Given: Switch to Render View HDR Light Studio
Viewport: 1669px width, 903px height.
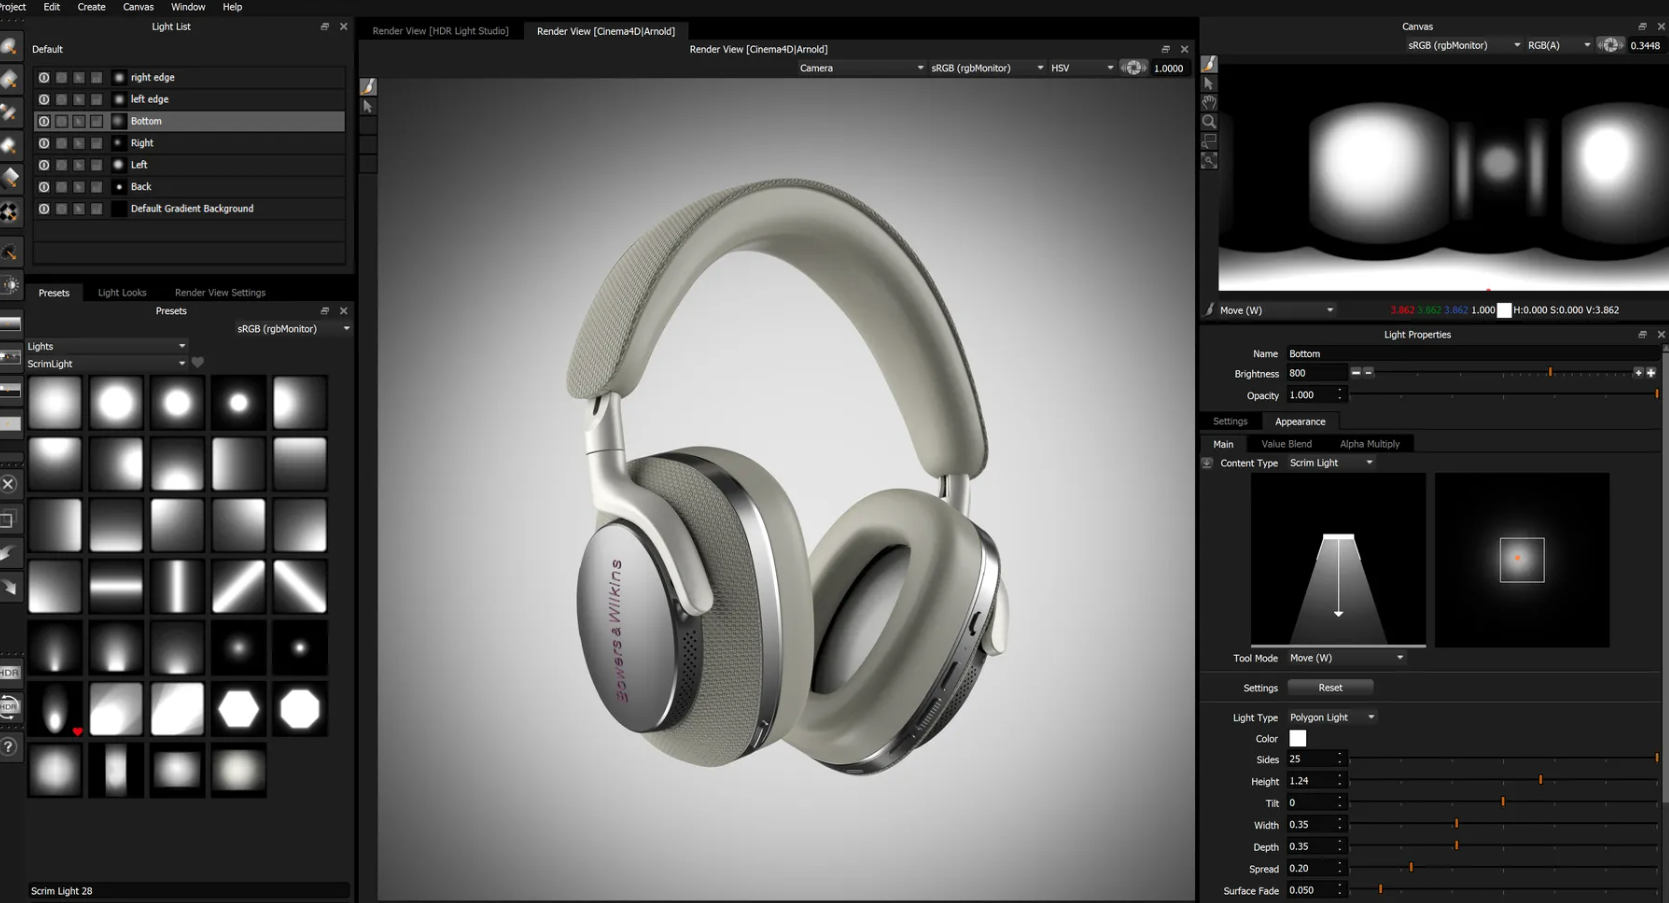Looking at the screenshot, I should [x=440, y=31].
